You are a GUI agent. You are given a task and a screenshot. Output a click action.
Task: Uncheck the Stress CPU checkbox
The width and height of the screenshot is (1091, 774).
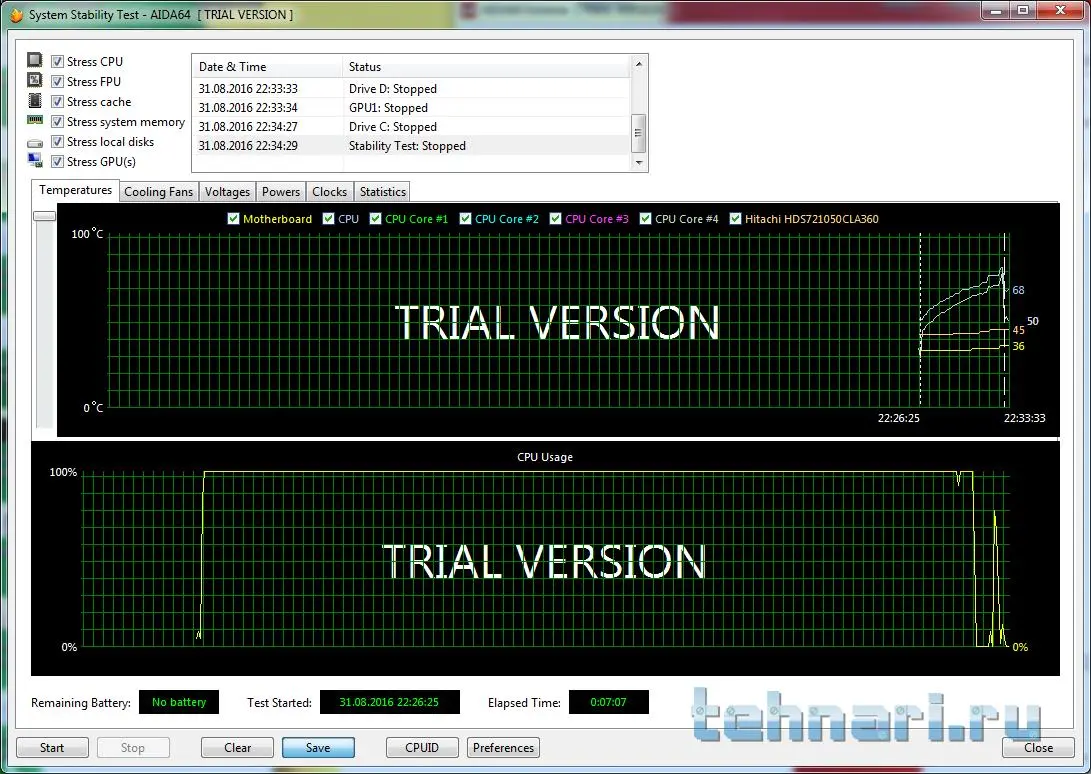[x=58, y=61]
